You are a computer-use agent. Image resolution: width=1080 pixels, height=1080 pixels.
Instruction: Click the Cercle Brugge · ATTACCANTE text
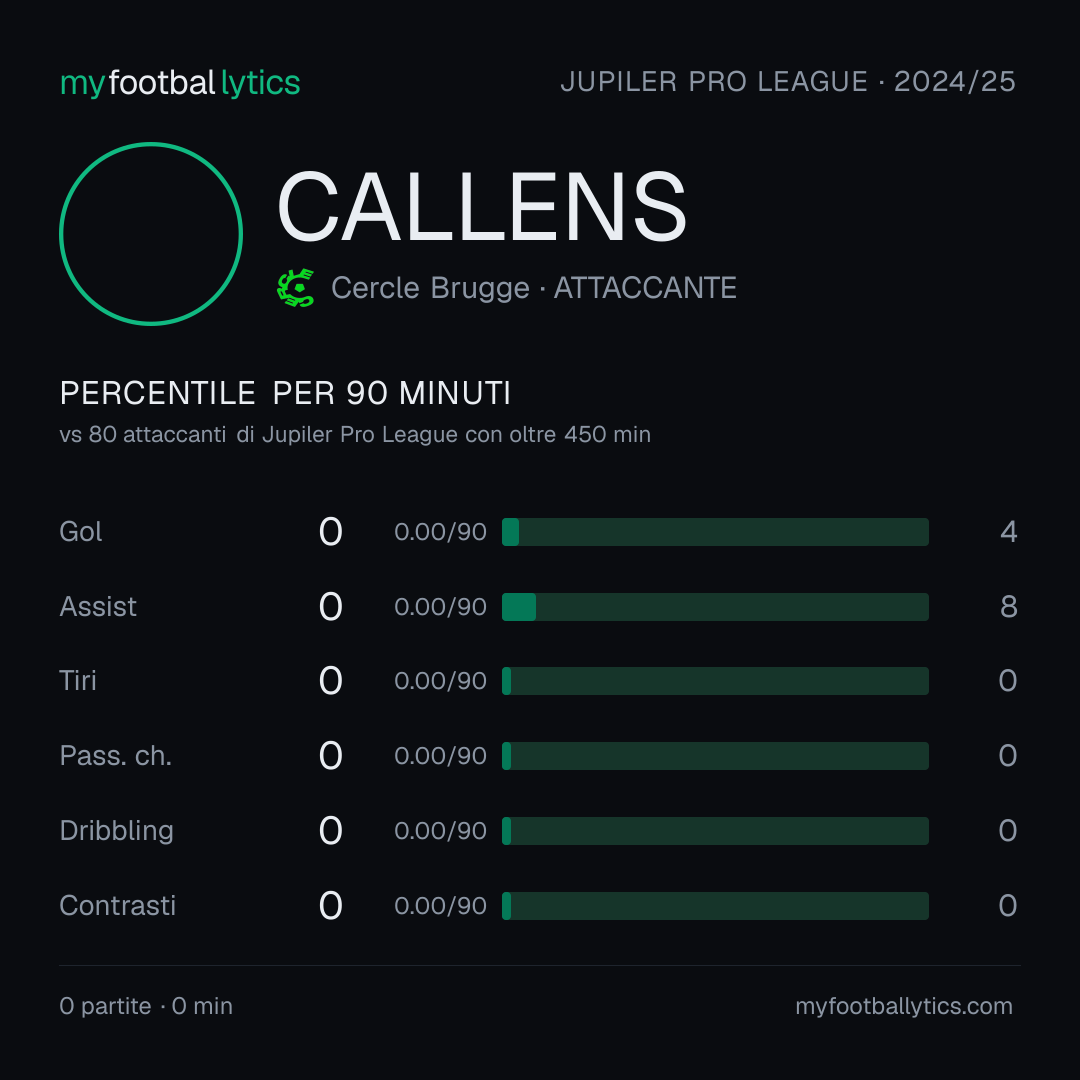coord(534,288)
